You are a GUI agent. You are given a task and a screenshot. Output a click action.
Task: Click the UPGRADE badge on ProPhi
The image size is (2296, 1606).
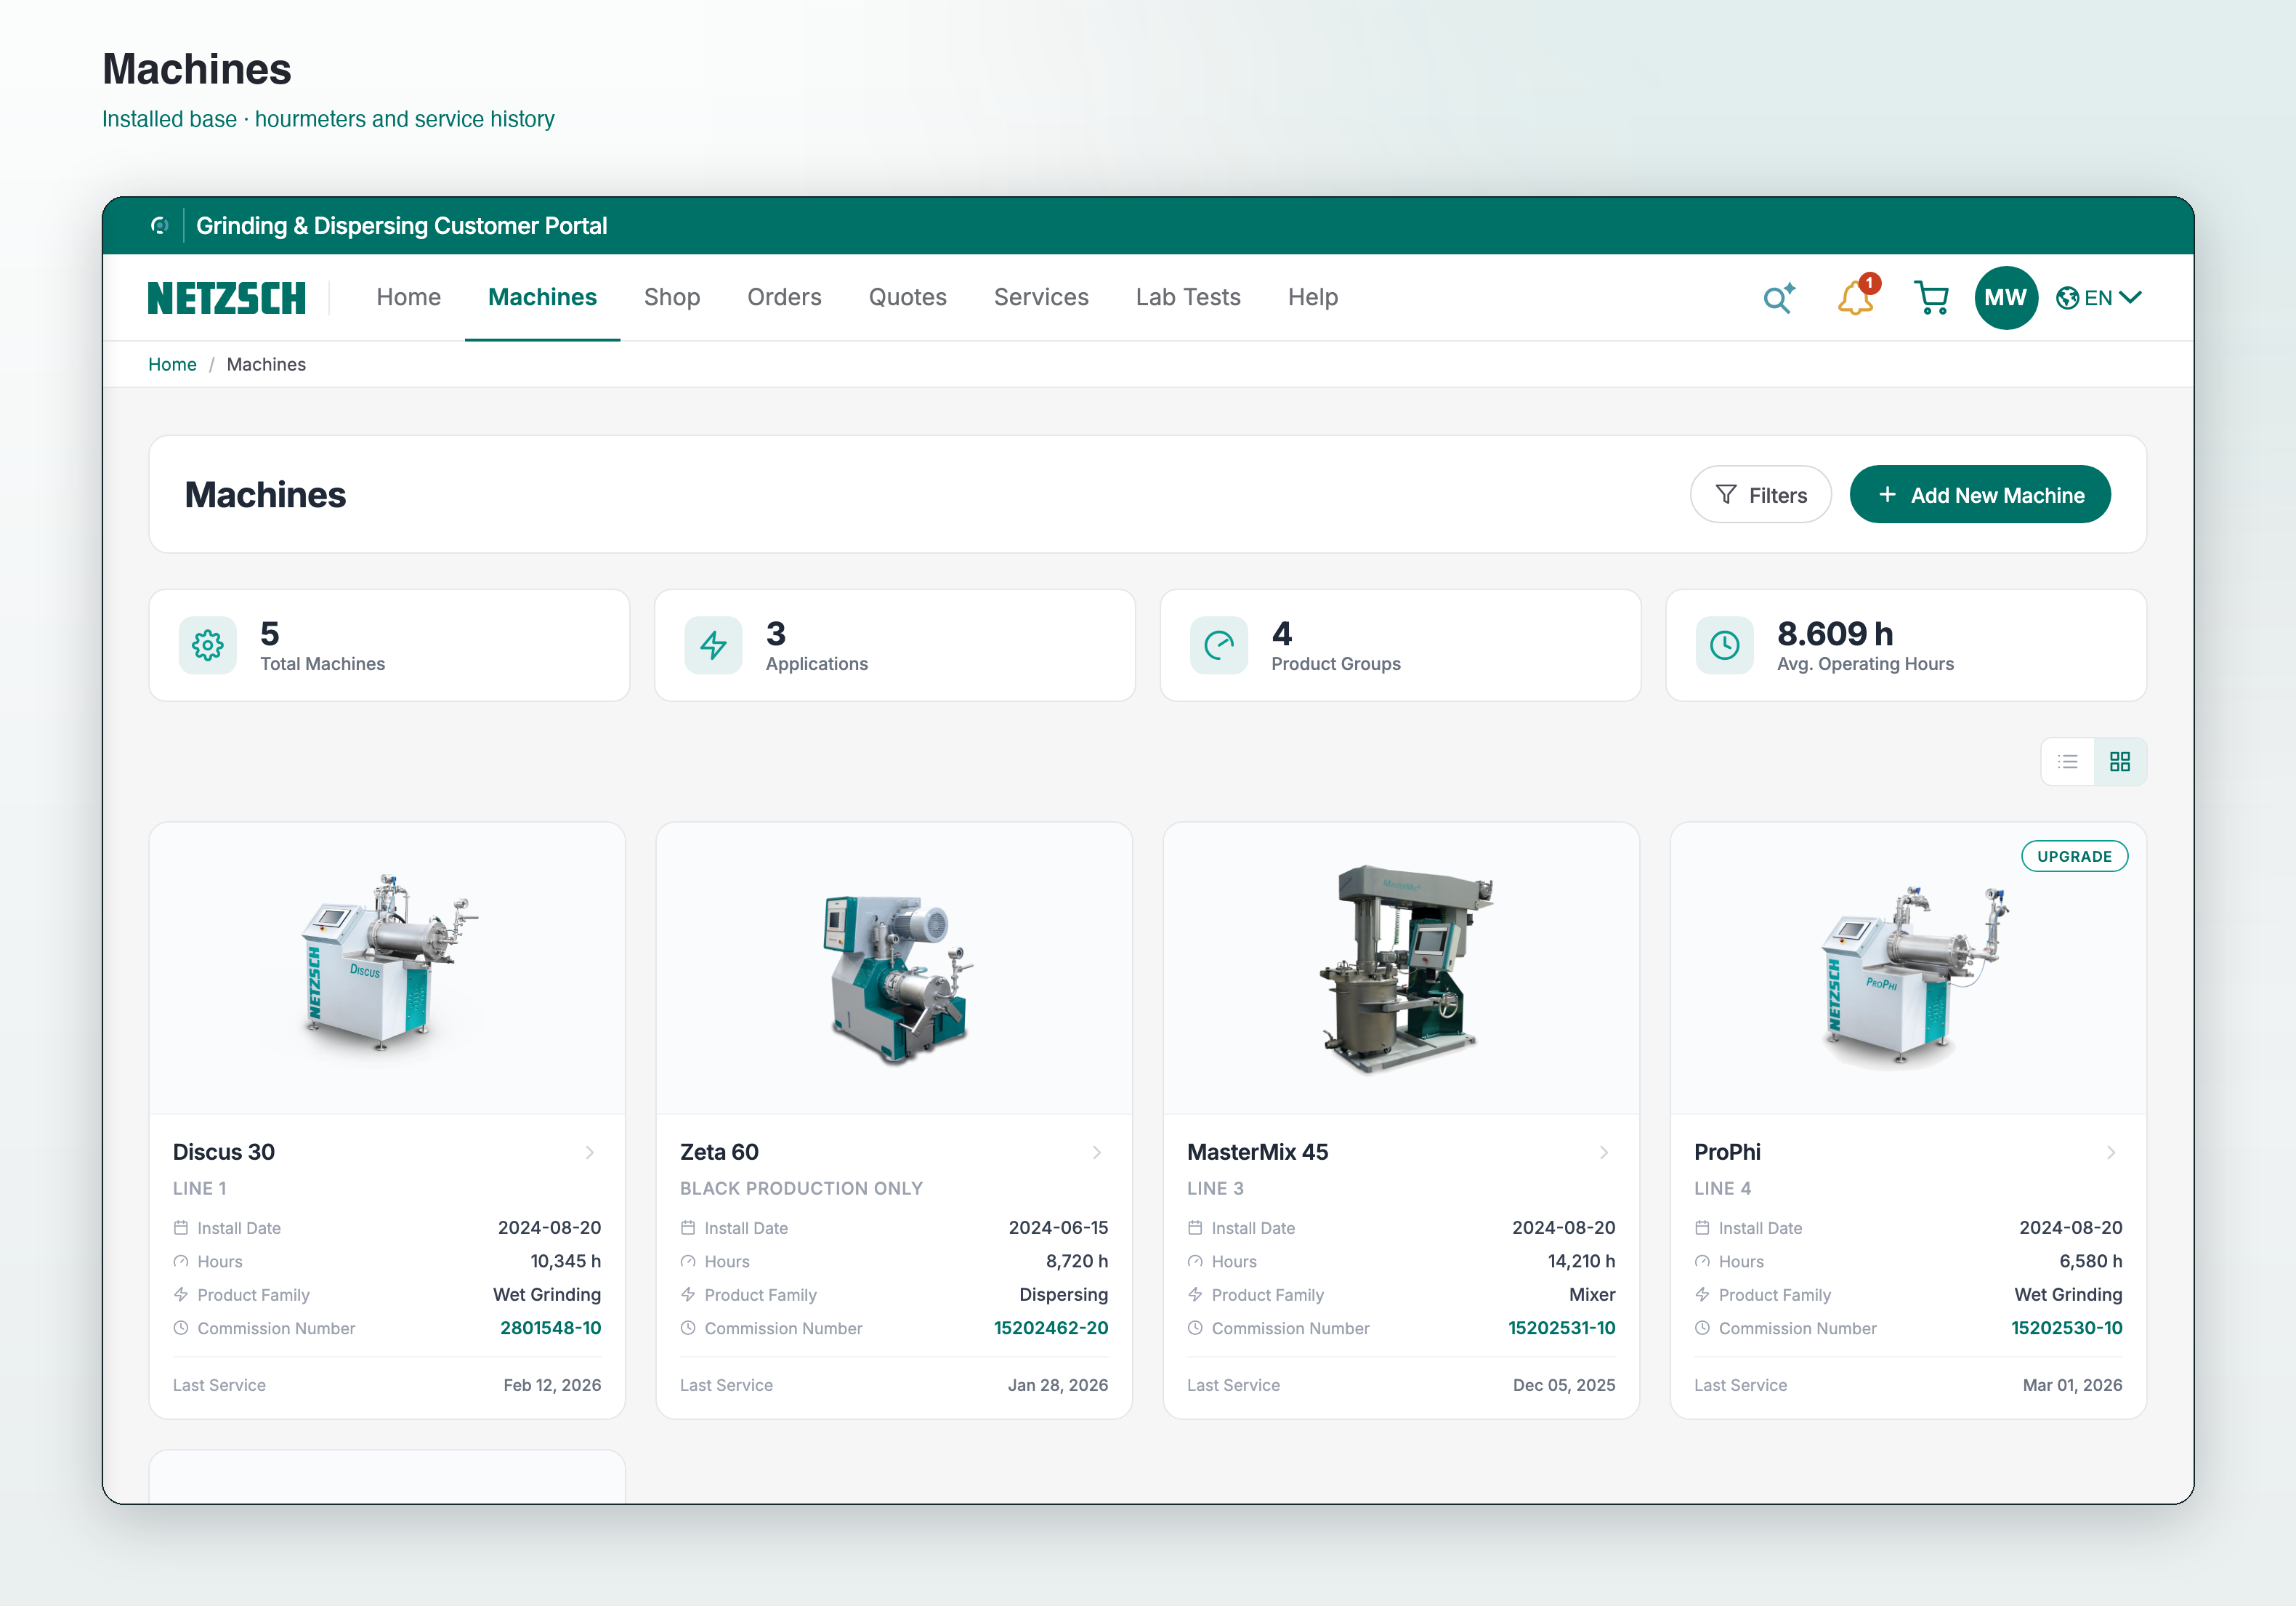pyautogui.click(x=2074, y=857)
